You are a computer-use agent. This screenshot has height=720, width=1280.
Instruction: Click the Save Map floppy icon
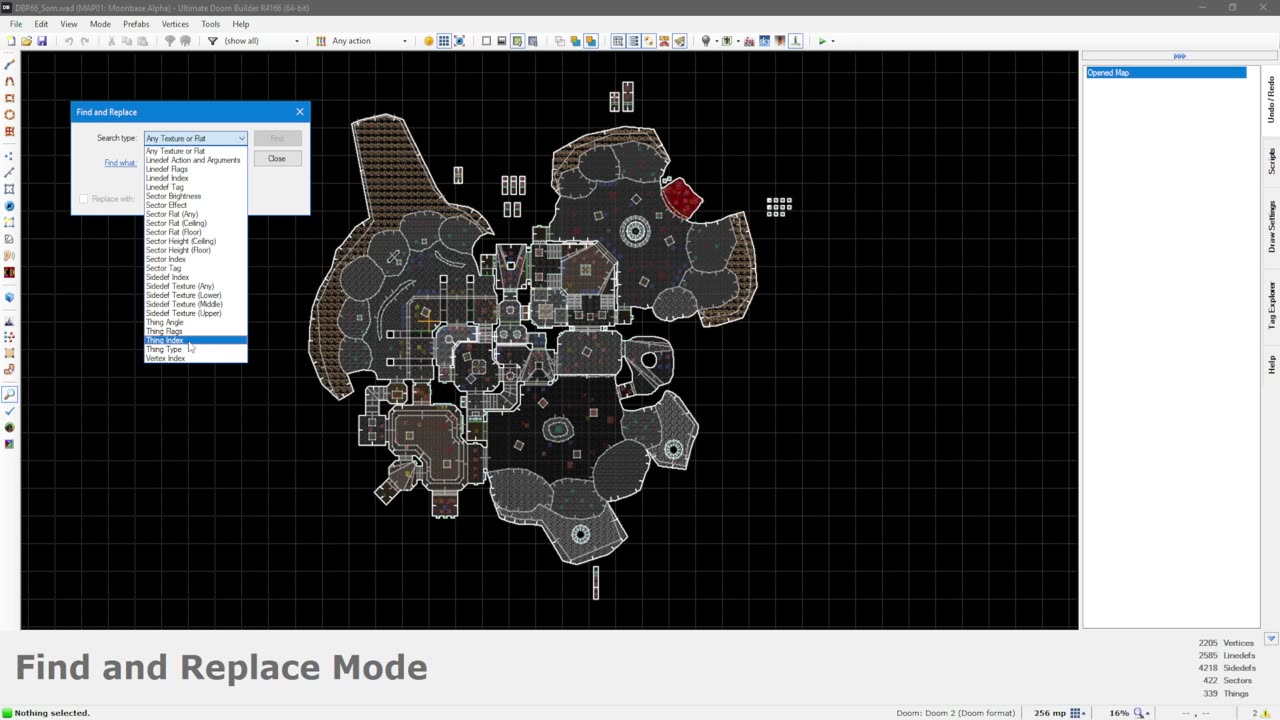(42, 41)
